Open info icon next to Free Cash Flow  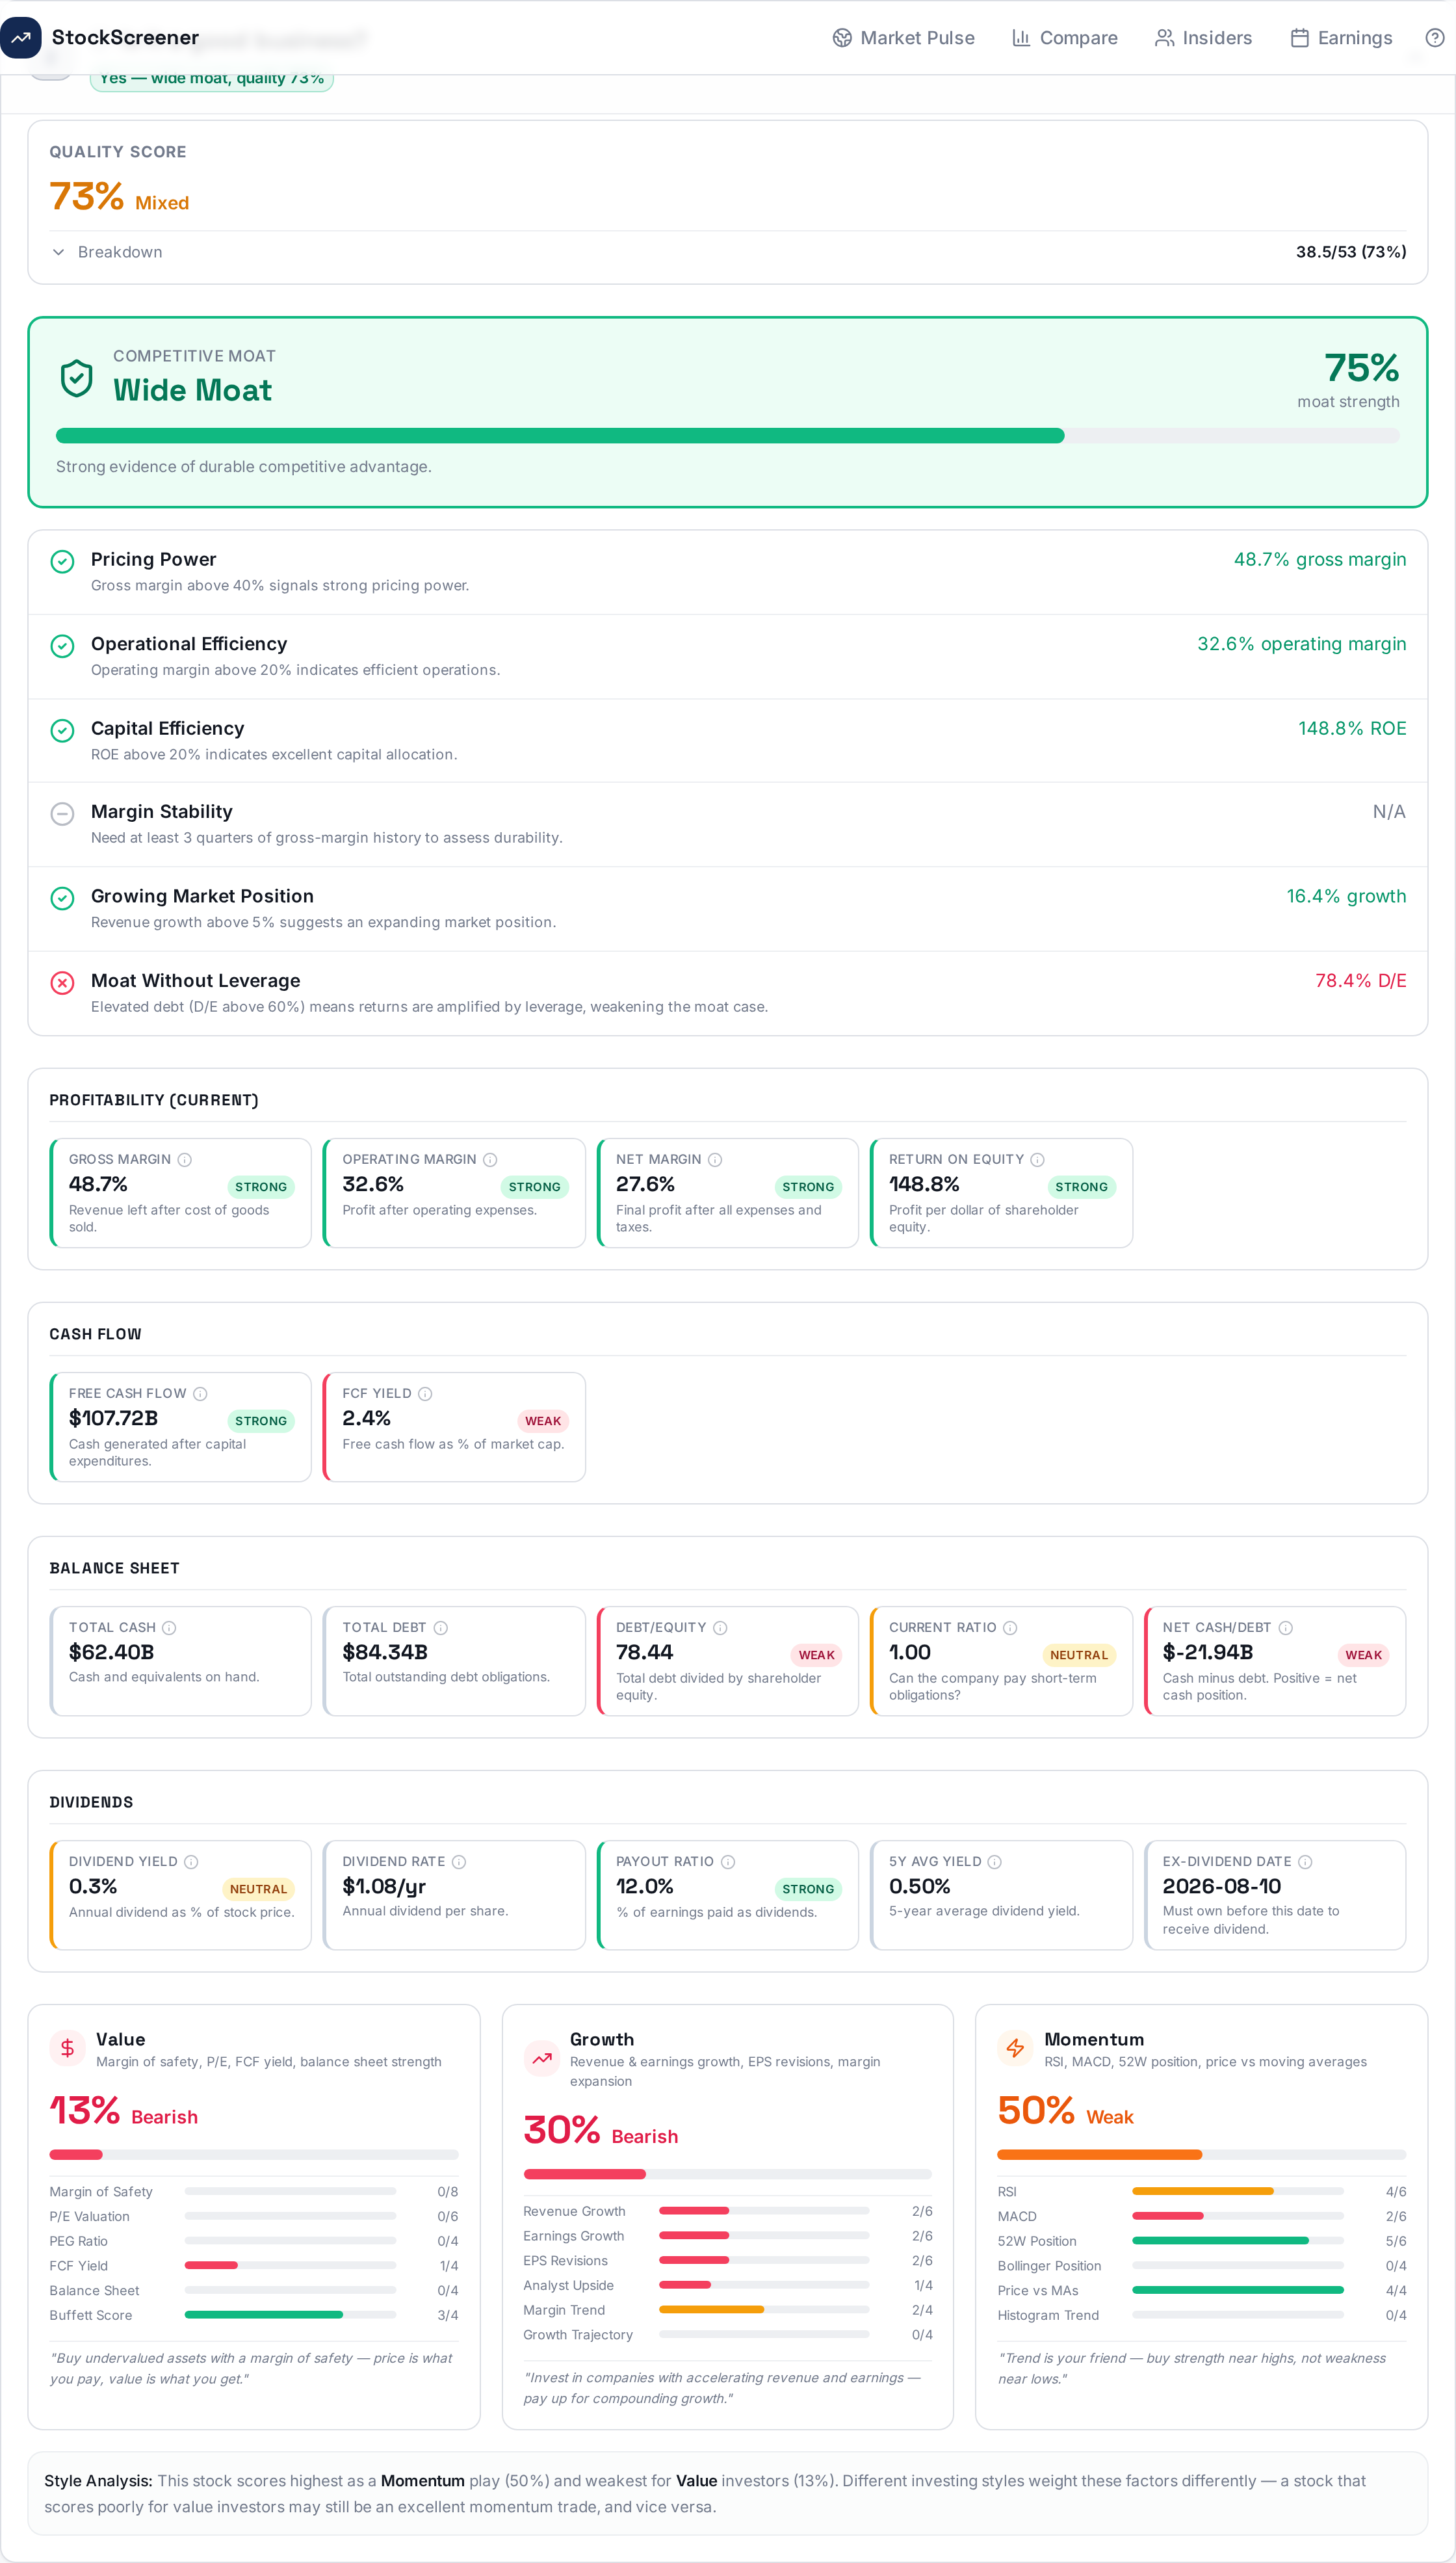200,1394
